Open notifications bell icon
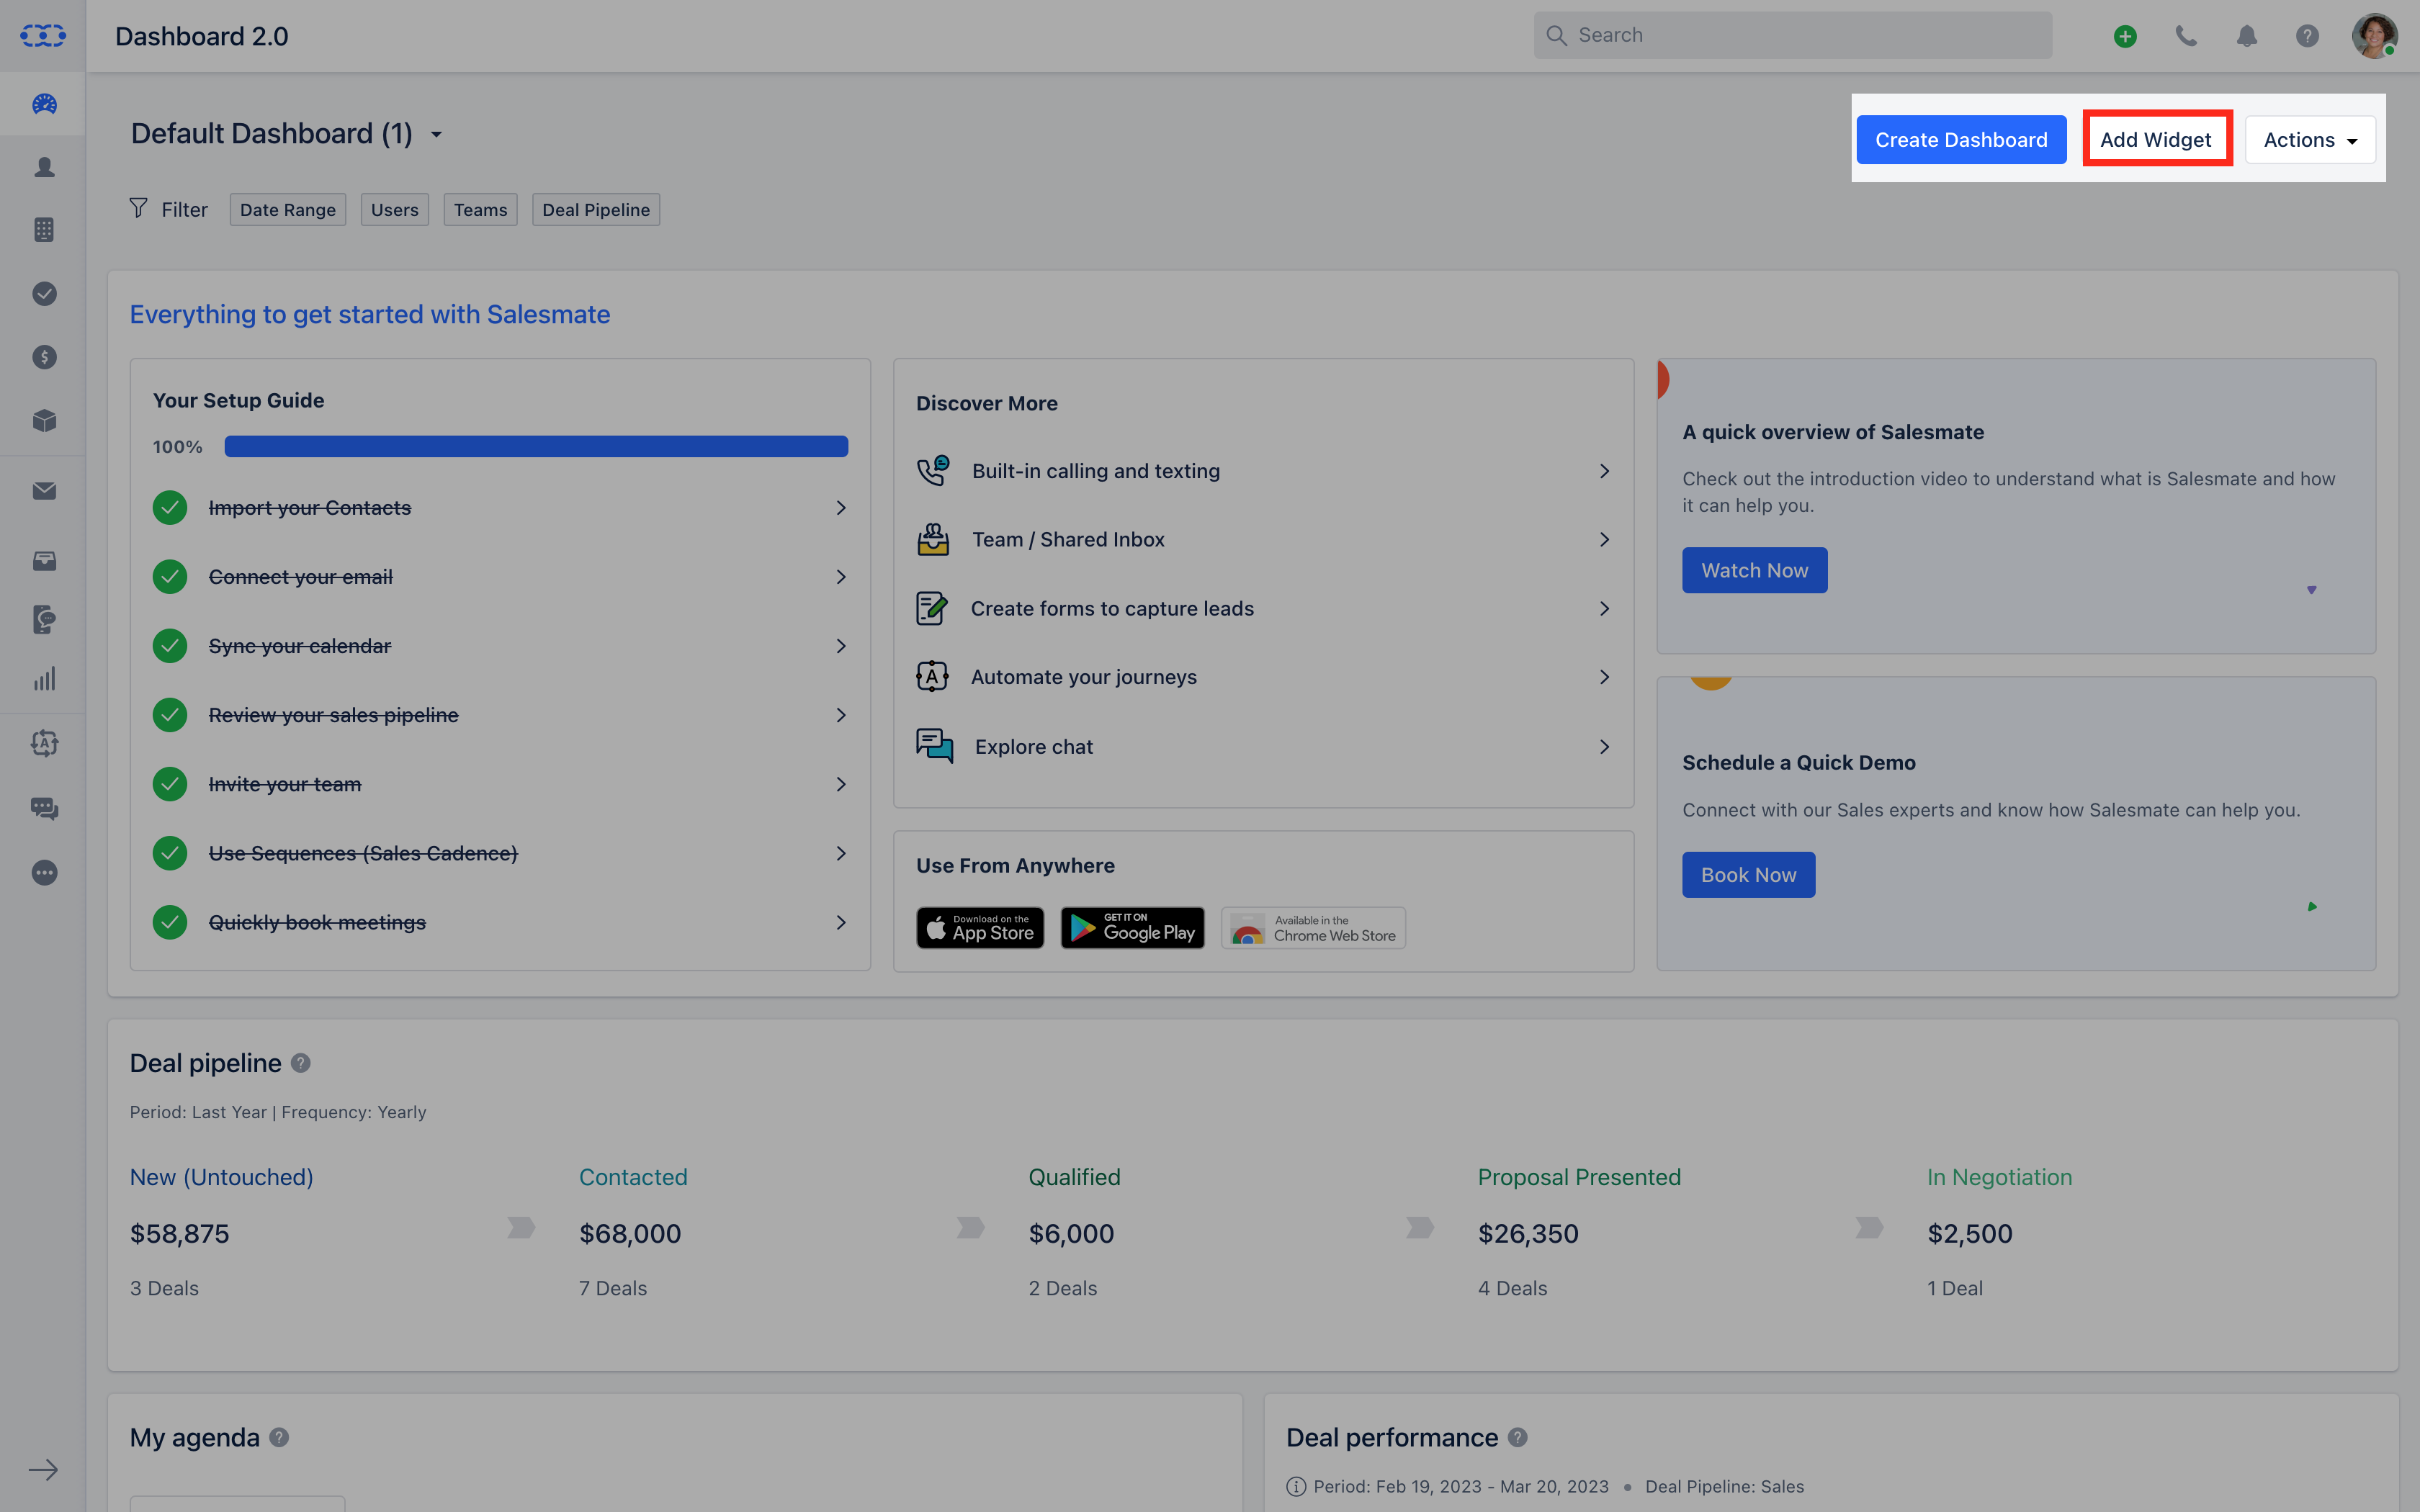 coord(2247,36)
